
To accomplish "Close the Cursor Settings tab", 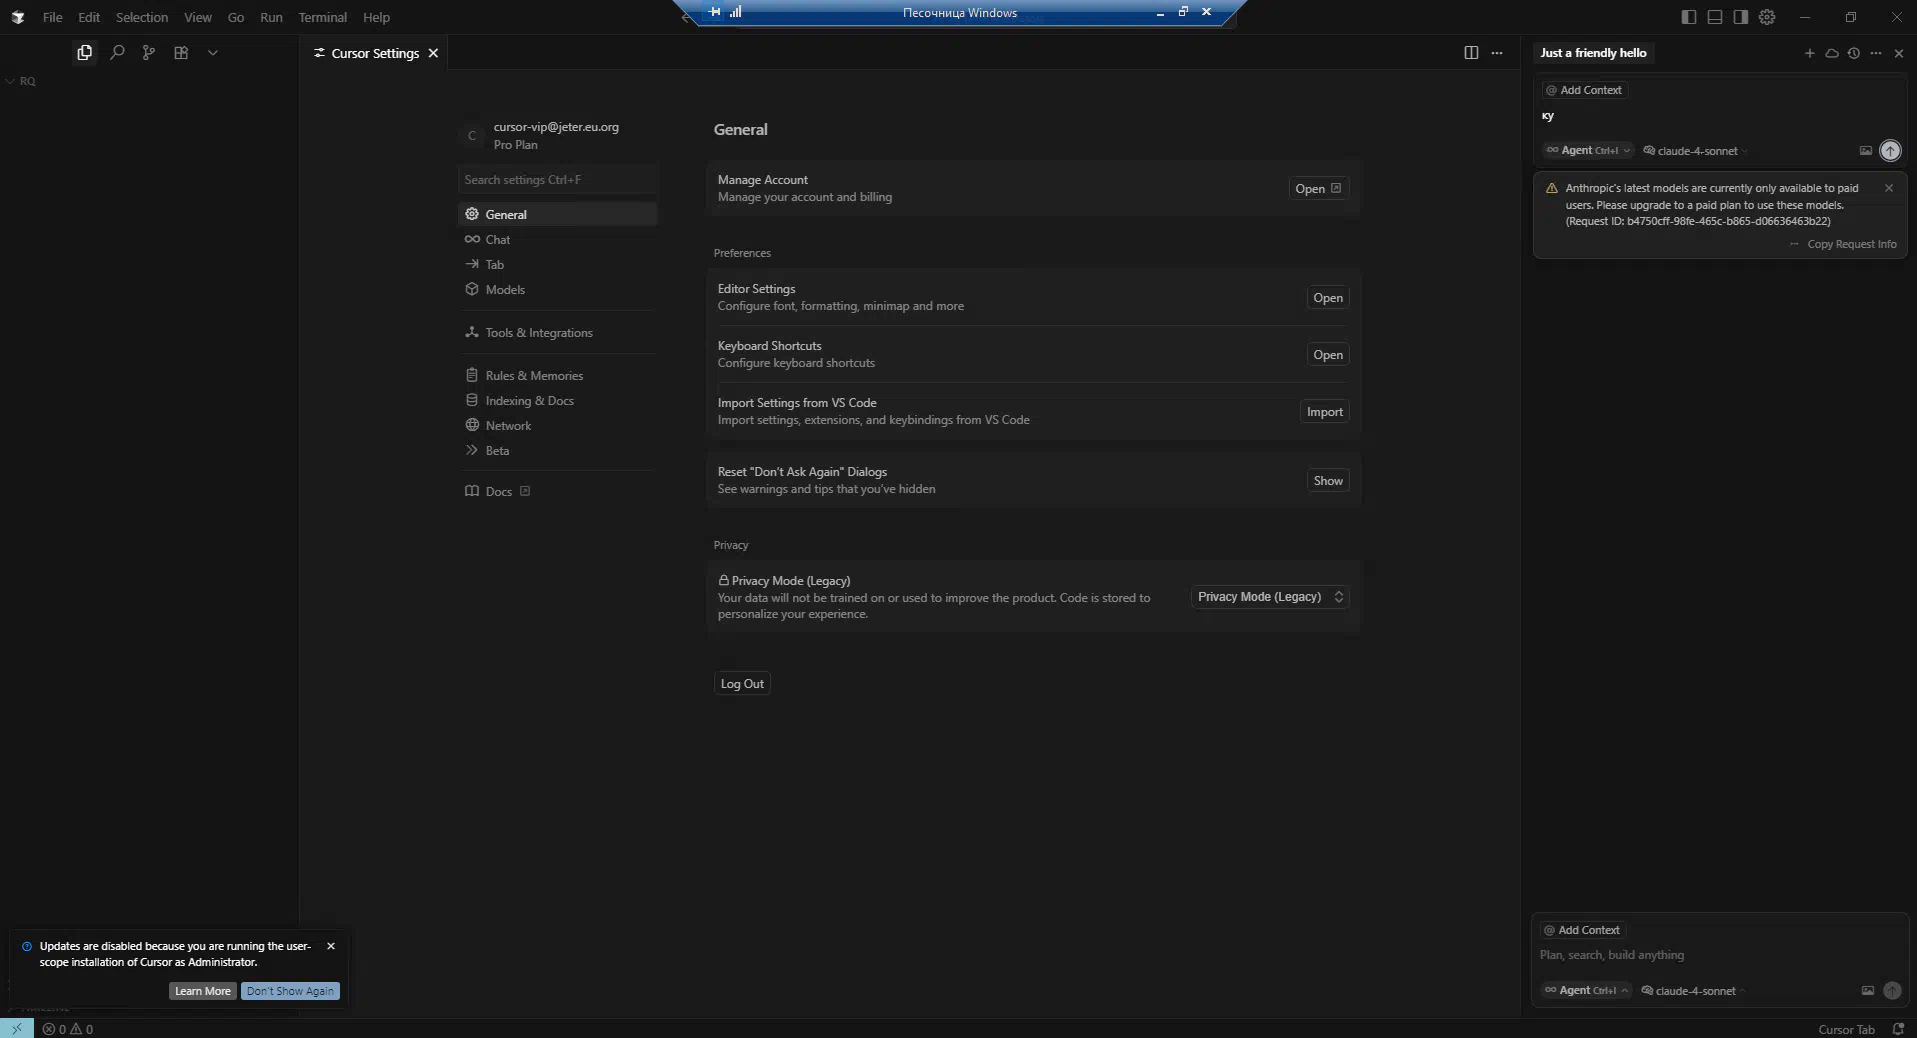I will 433,53.
